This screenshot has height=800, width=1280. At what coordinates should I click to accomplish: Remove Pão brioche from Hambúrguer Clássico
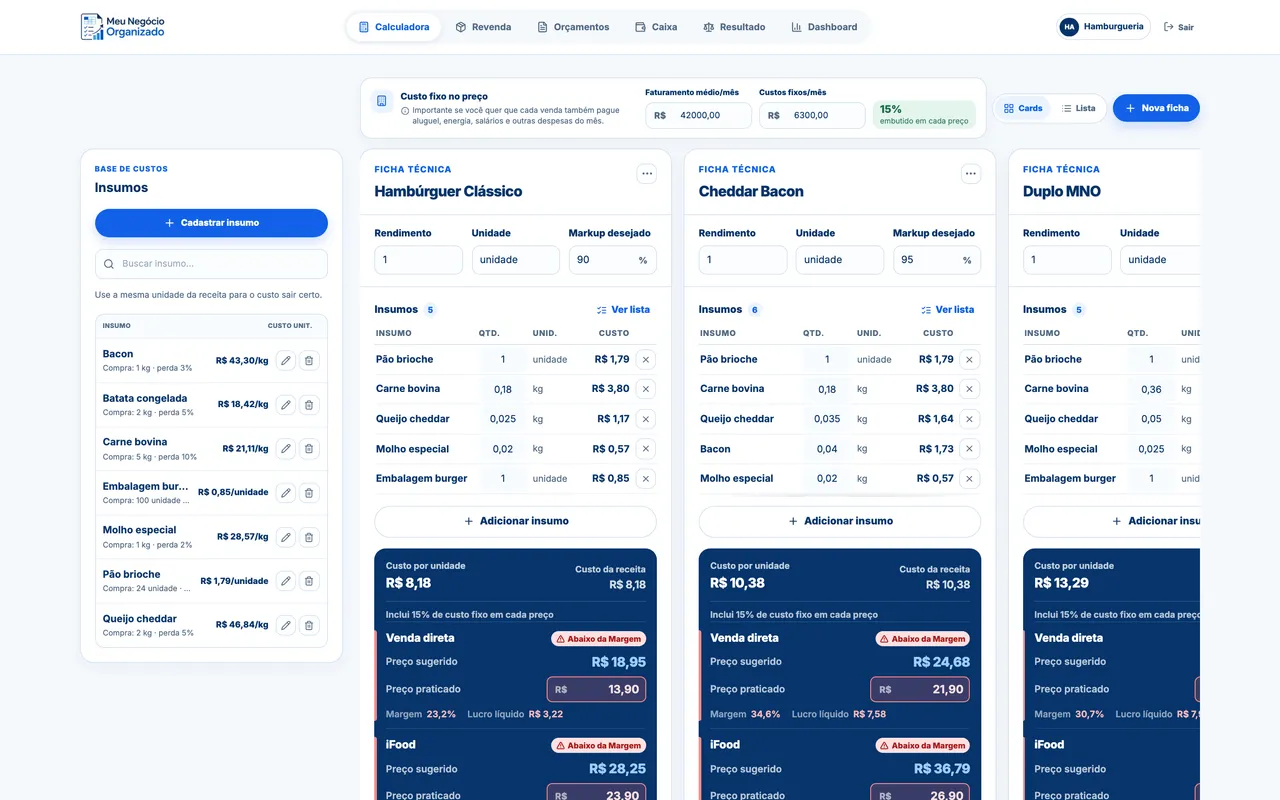coord(645,359)
